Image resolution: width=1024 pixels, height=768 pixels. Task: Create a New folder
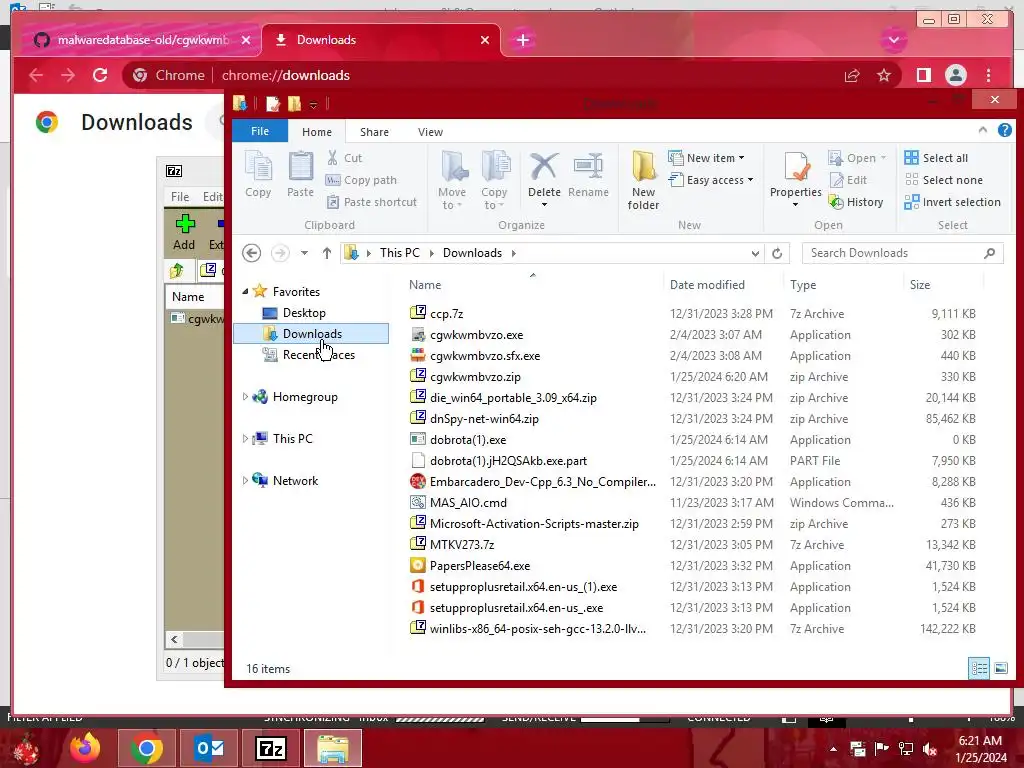643,180
